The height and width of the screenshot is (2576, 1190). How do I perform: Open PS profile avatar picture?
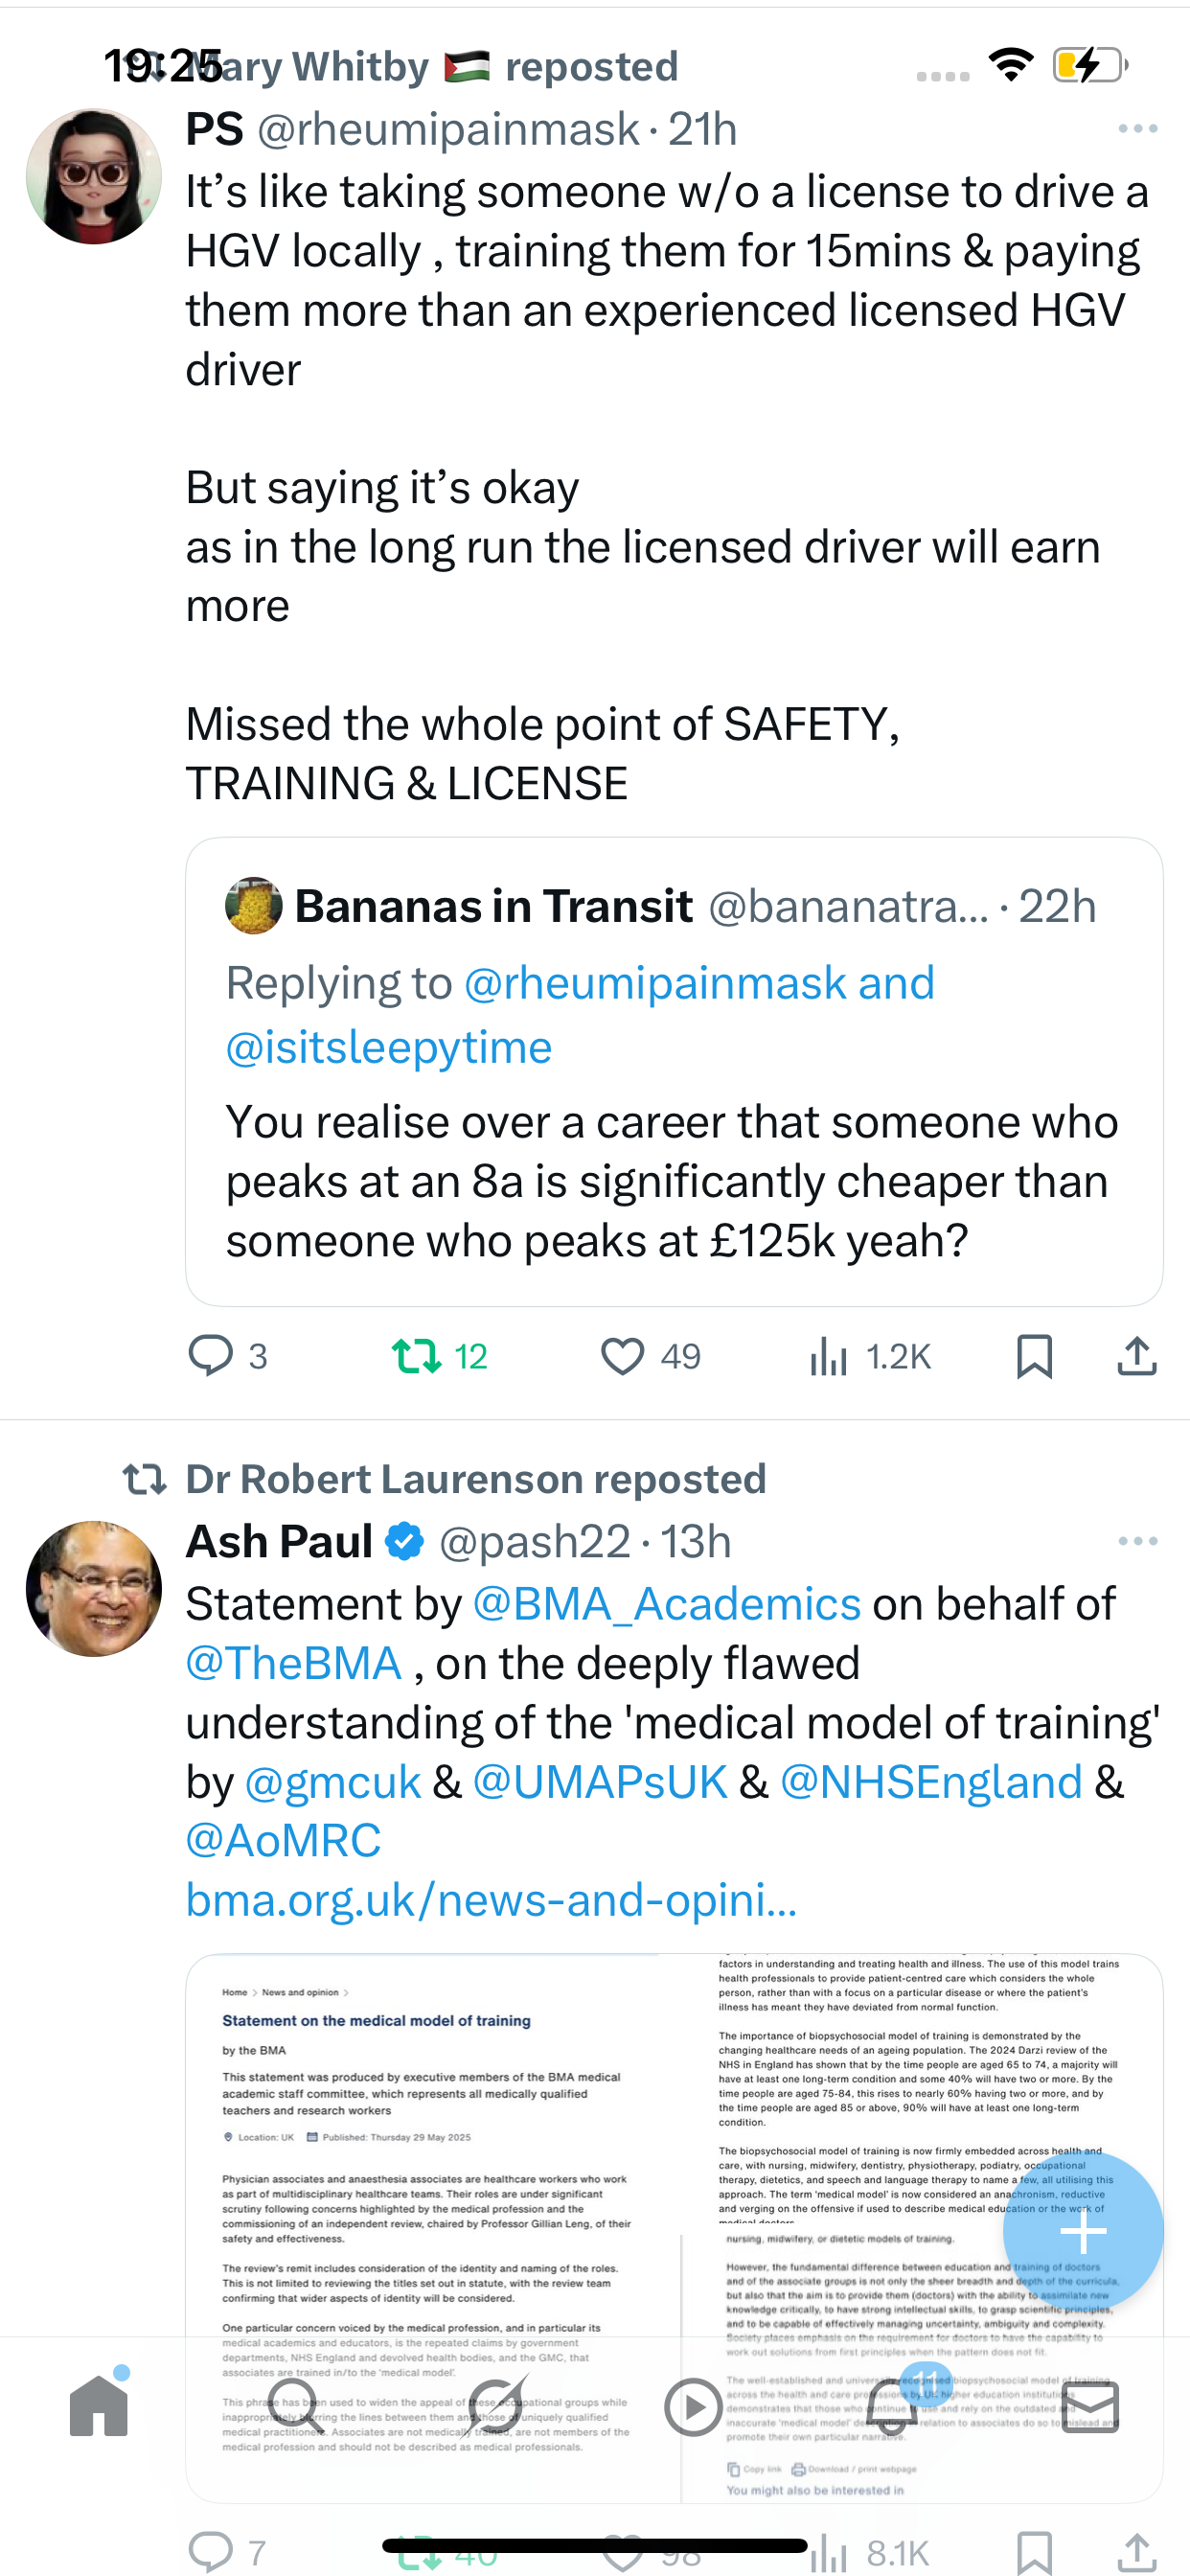(x=94, y=177)
